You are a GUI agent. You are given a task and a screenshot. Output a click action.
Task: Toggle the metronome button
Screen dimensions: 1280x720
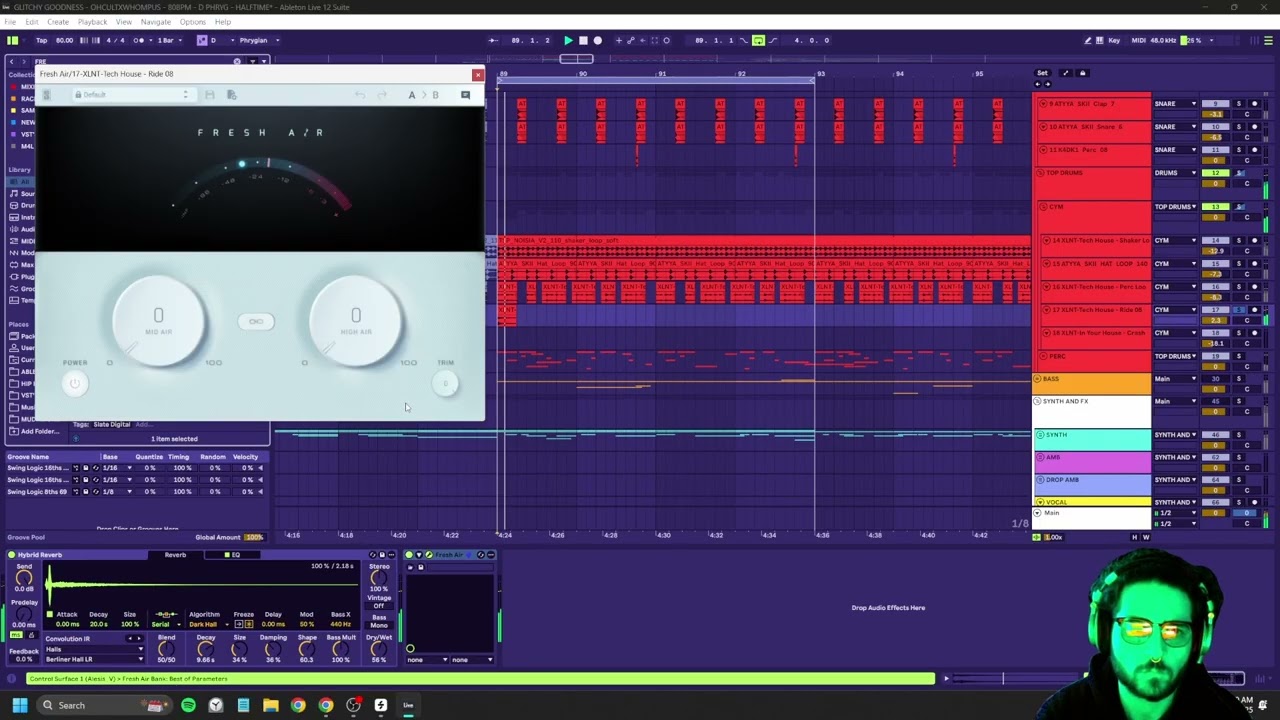(x=140, y=40)
